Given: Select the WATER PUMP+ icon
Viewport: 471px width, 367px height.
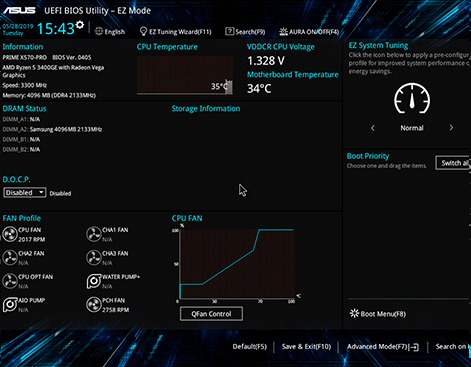Looking at the screenshot, I should tap(94, 281).
